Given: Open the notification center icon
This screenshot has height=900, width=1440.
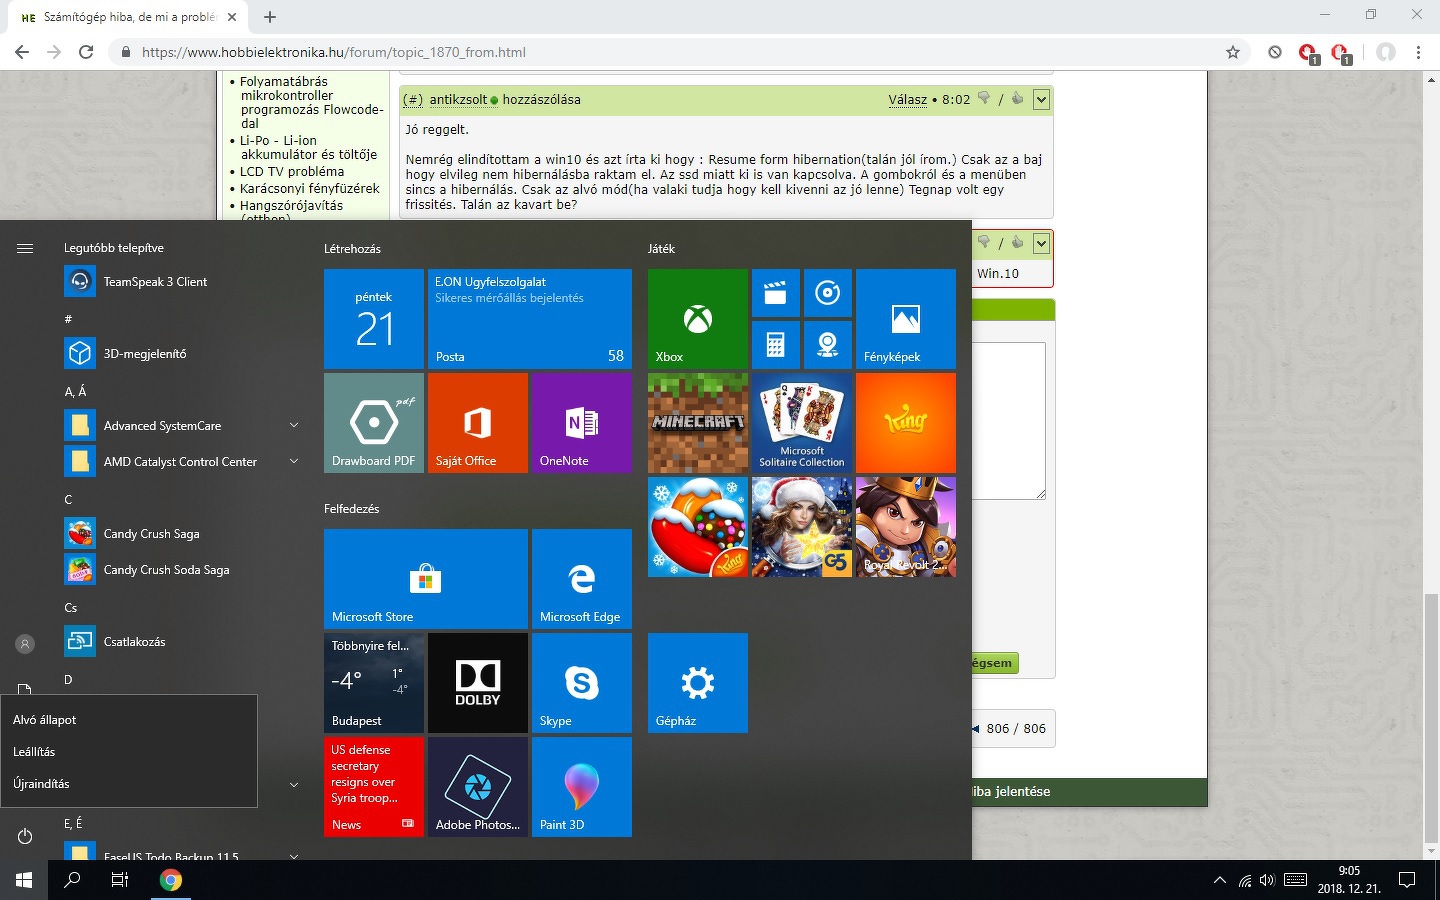Looking at the screenshot, I should coord(1407,881).
